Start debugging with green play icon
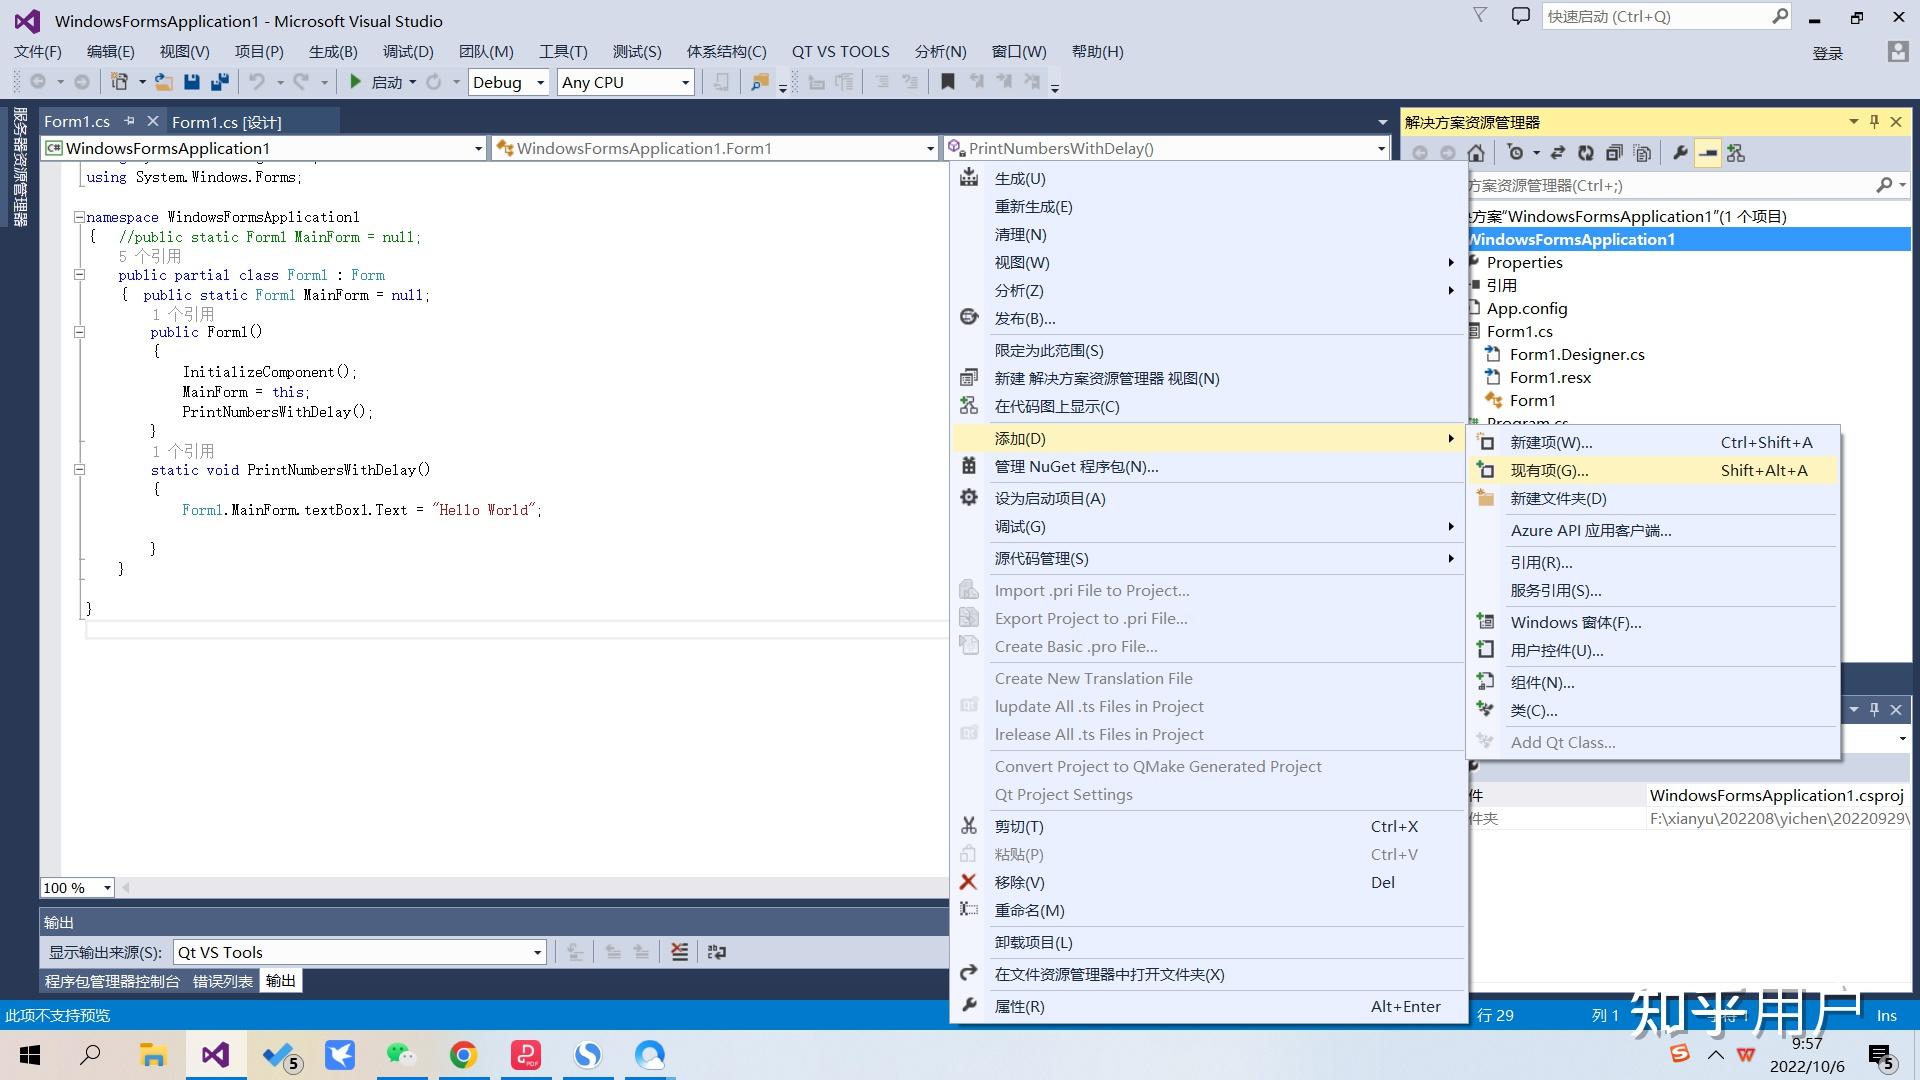Viewport: 1920px width, 1080px height. pos(355,82)
